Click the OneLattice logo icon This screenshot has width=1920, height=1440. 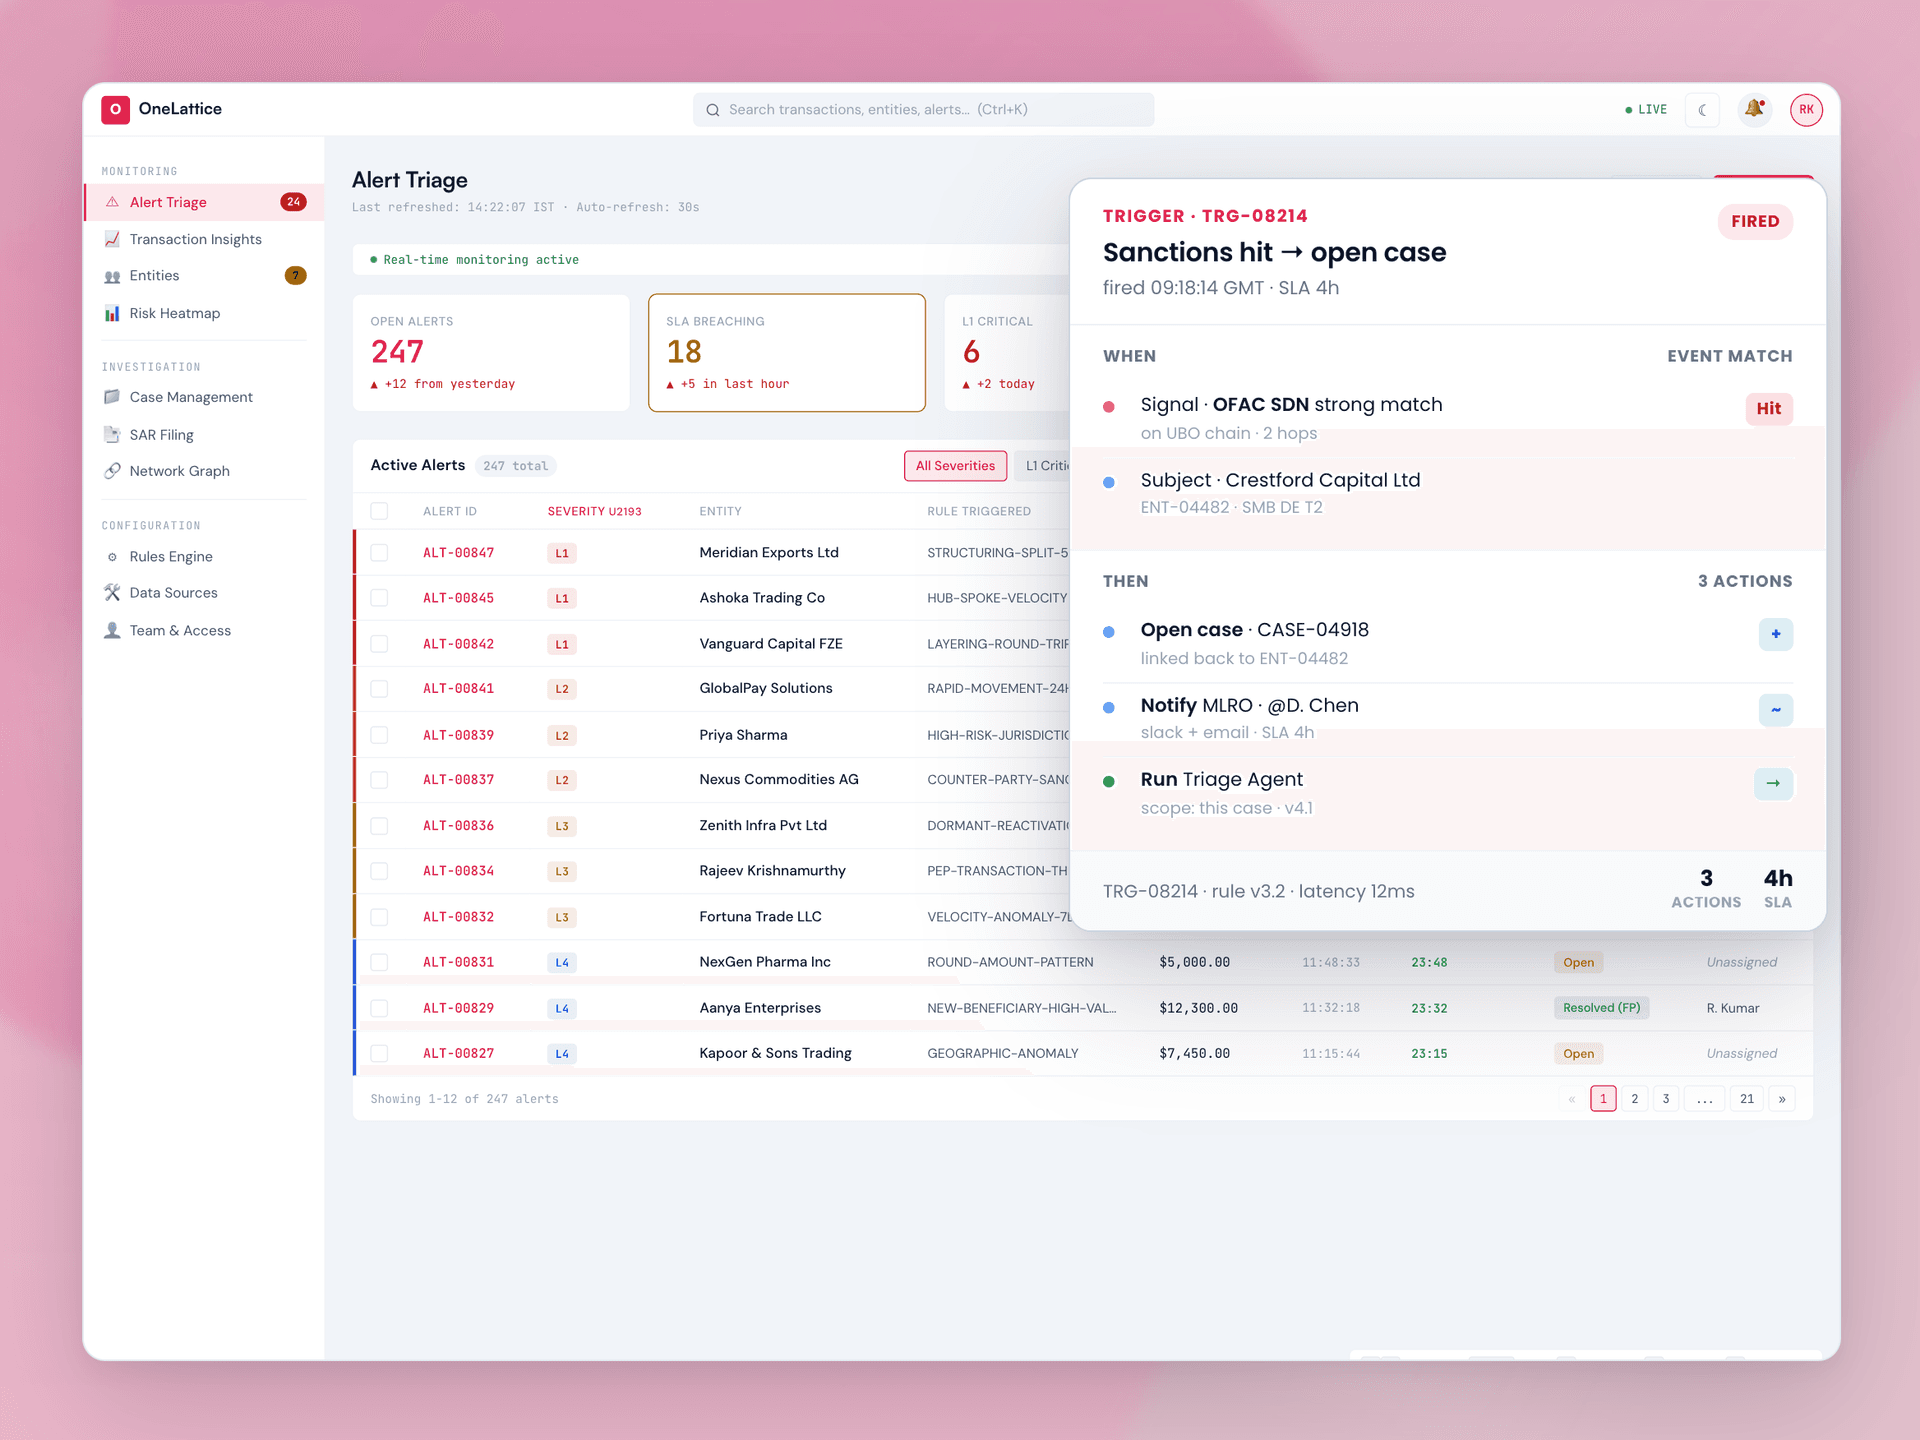point(115,109)
